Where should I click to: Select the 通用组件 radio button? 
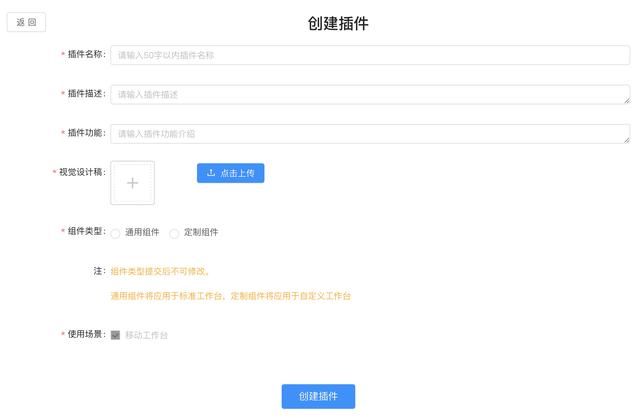point(115,233)
